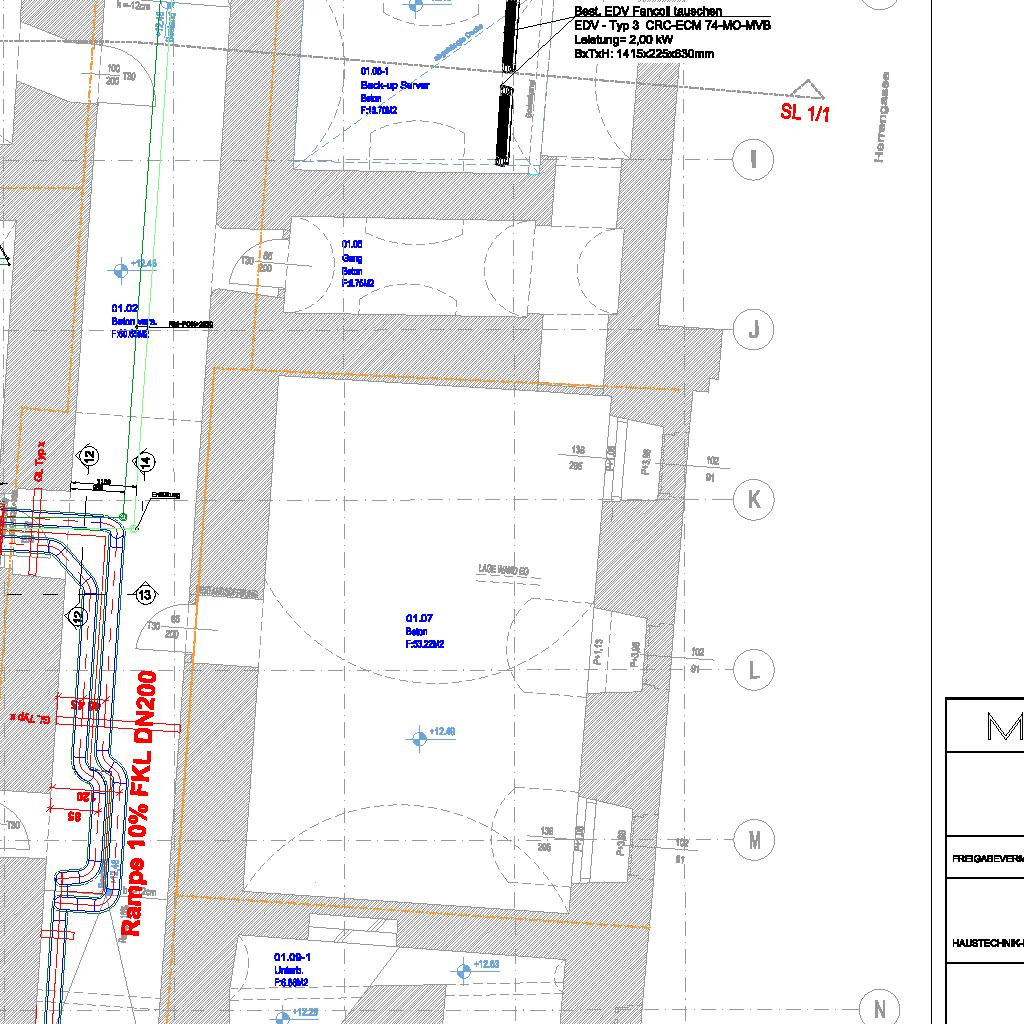Select the grid axis bubble J
This screenshot has width=1024, height=1024.
(x=753, y=329)
